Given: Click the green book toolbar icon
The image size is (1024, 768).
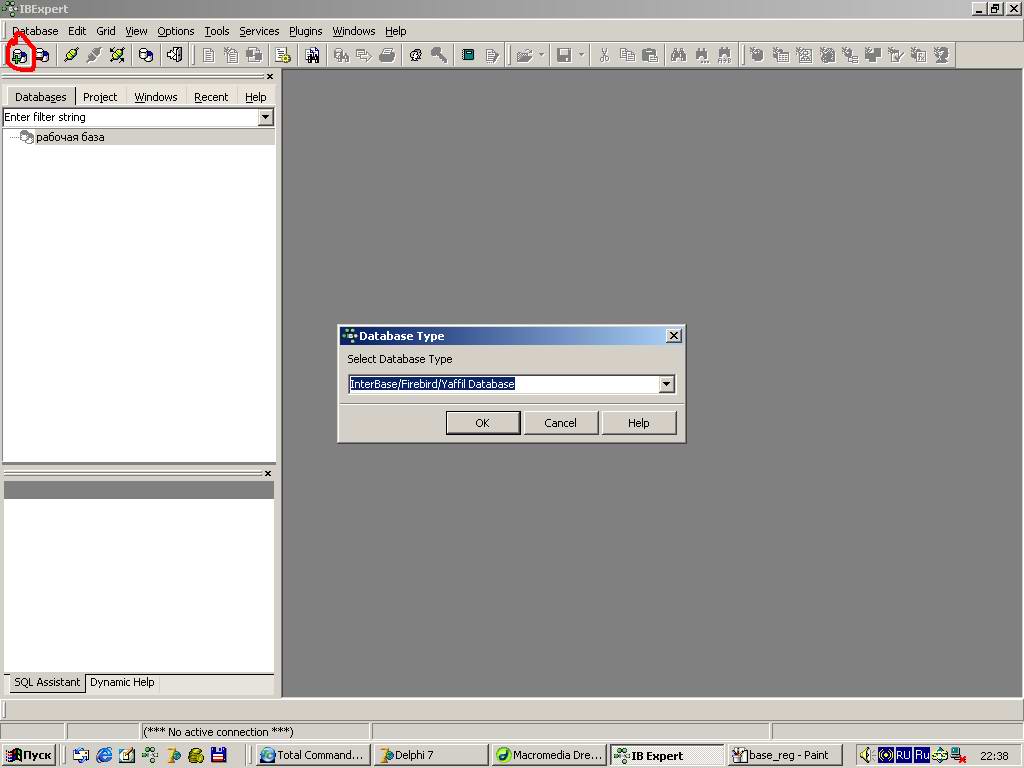Looking at the screenshot, I should [x=468, y=56].
